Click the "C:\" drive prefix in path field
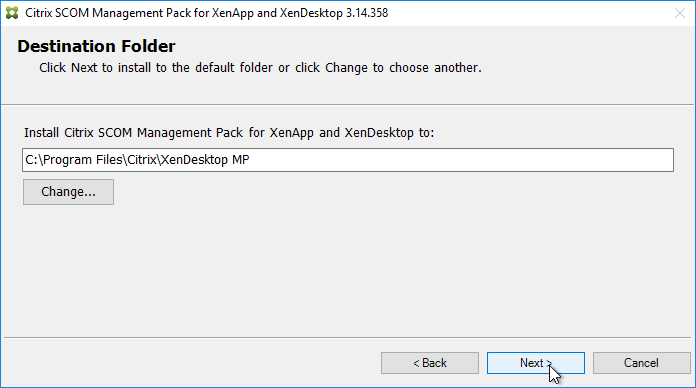696x388 pixels. pyautogui.click(x=33, y=160)
